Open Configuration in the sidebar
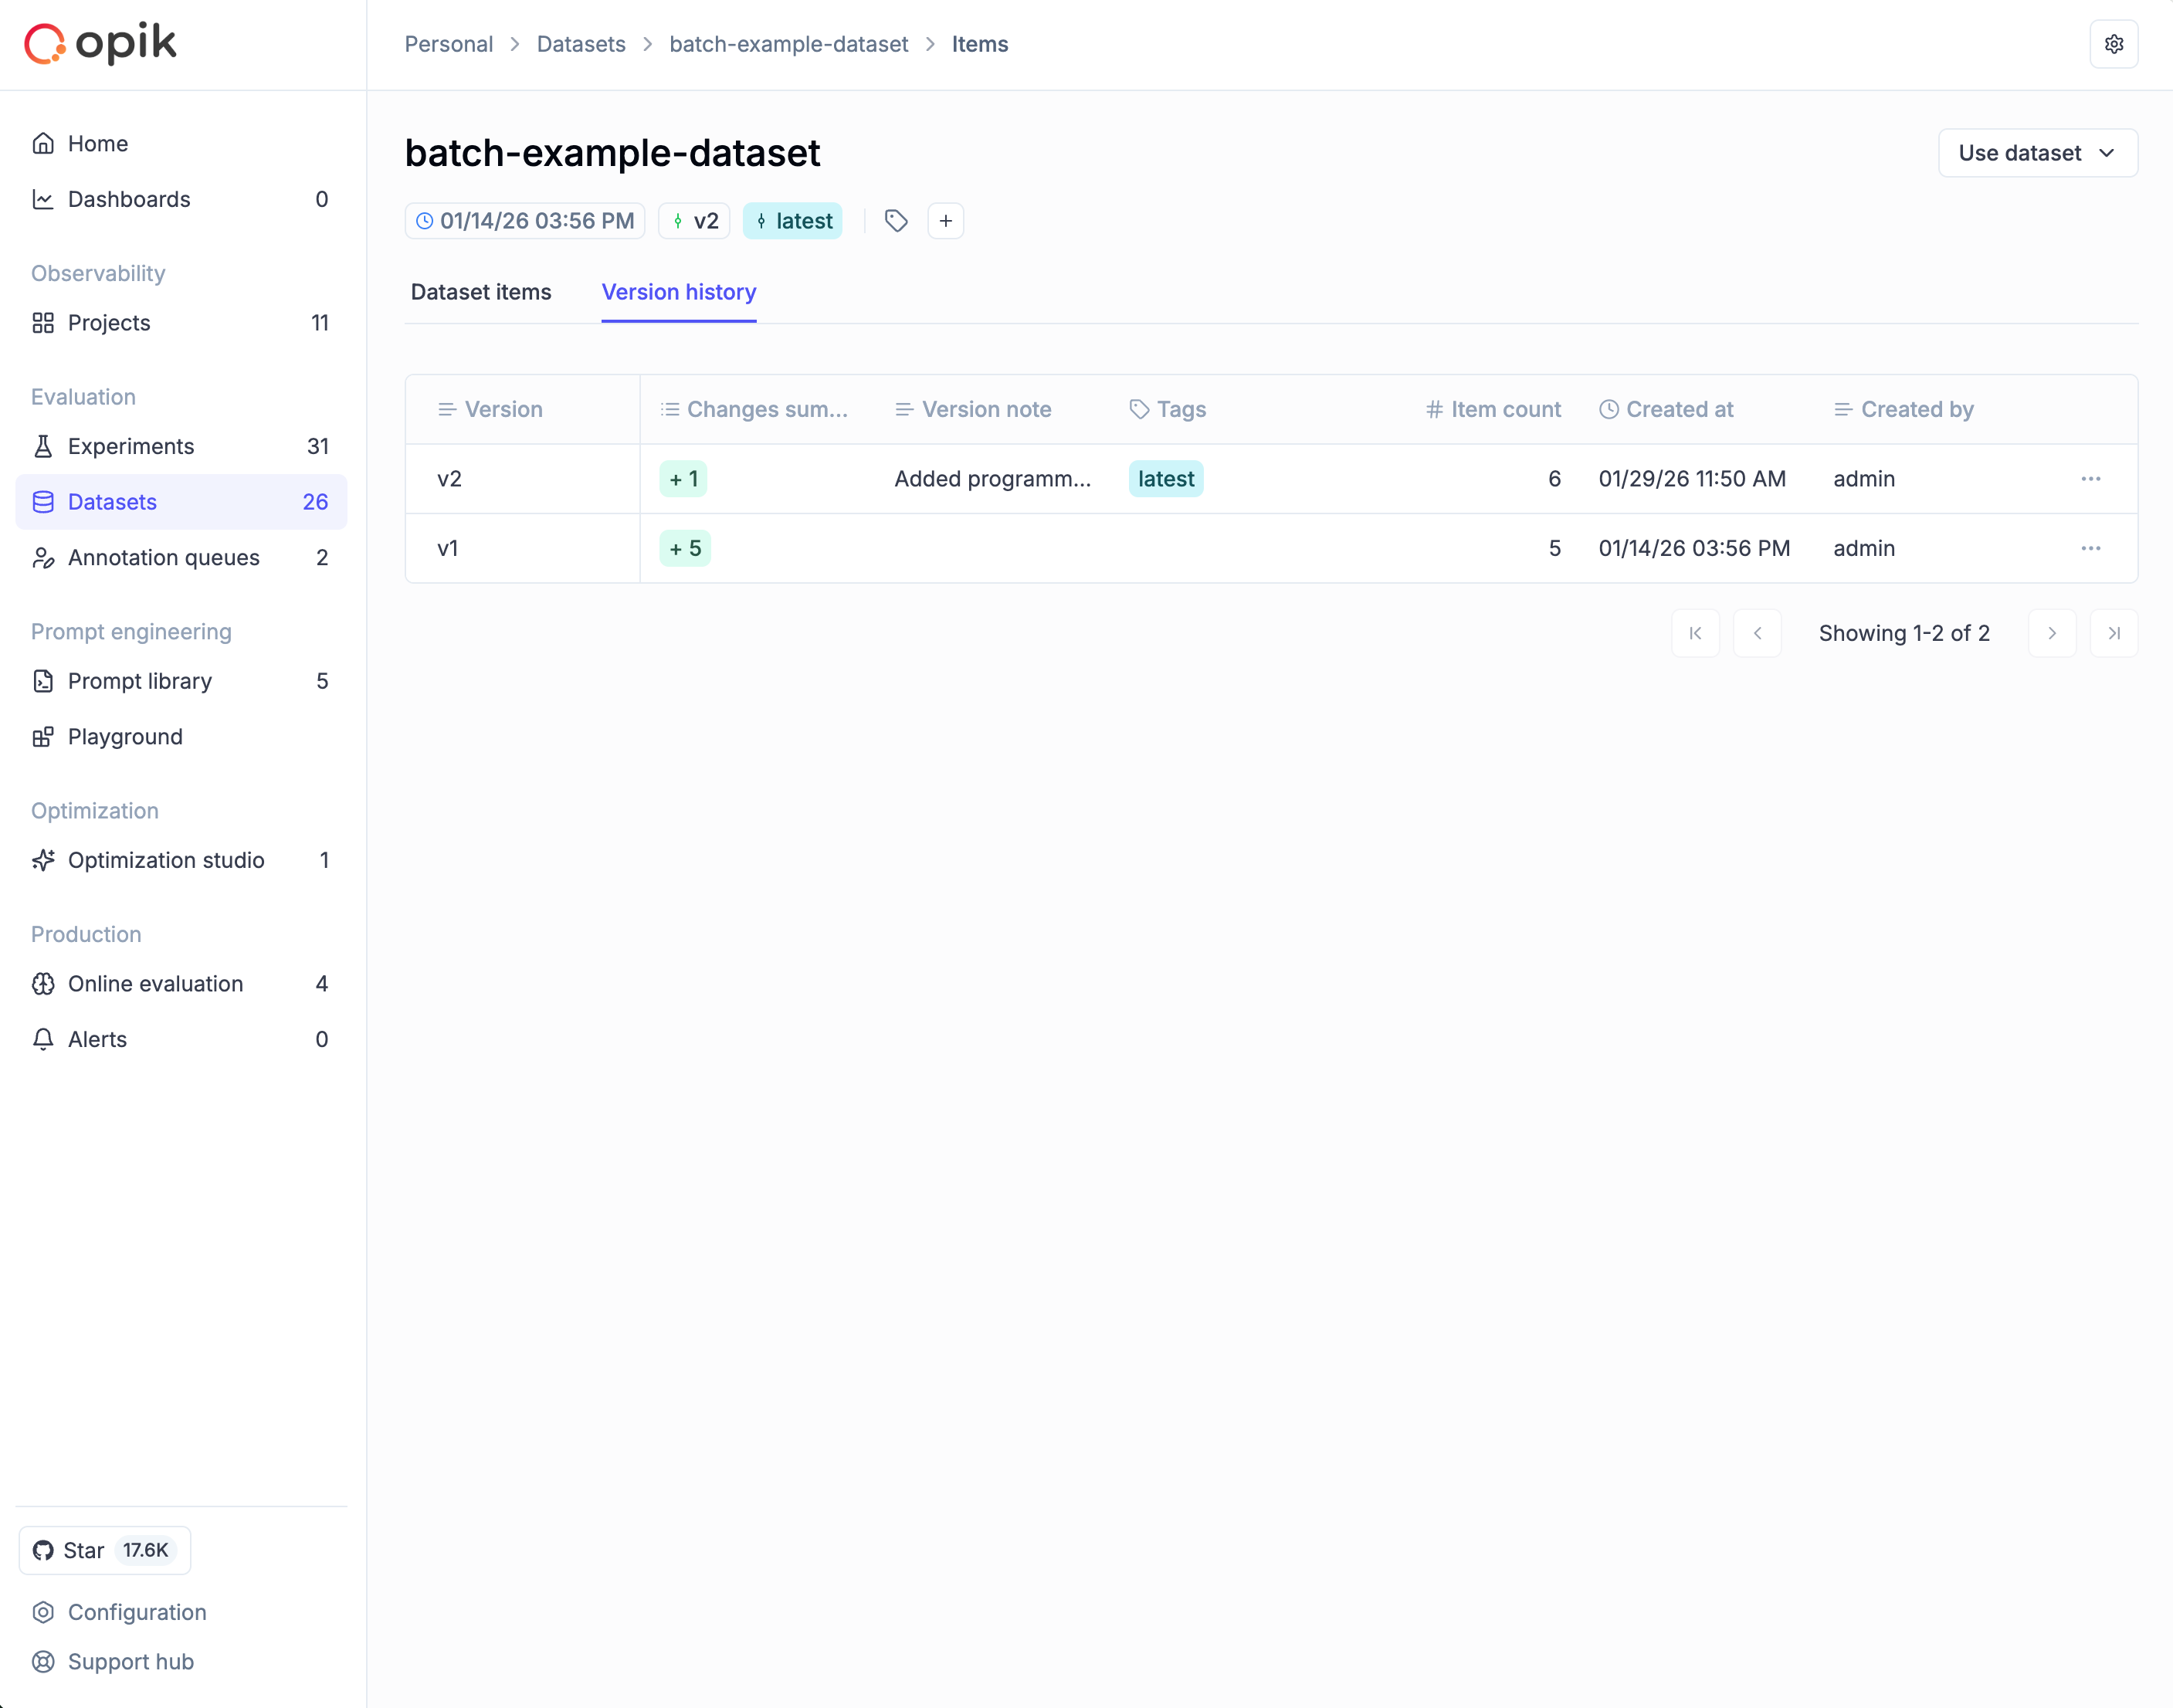Screen dimensions: 2173x1708 pyautogui.click(x=137, y=1612)
